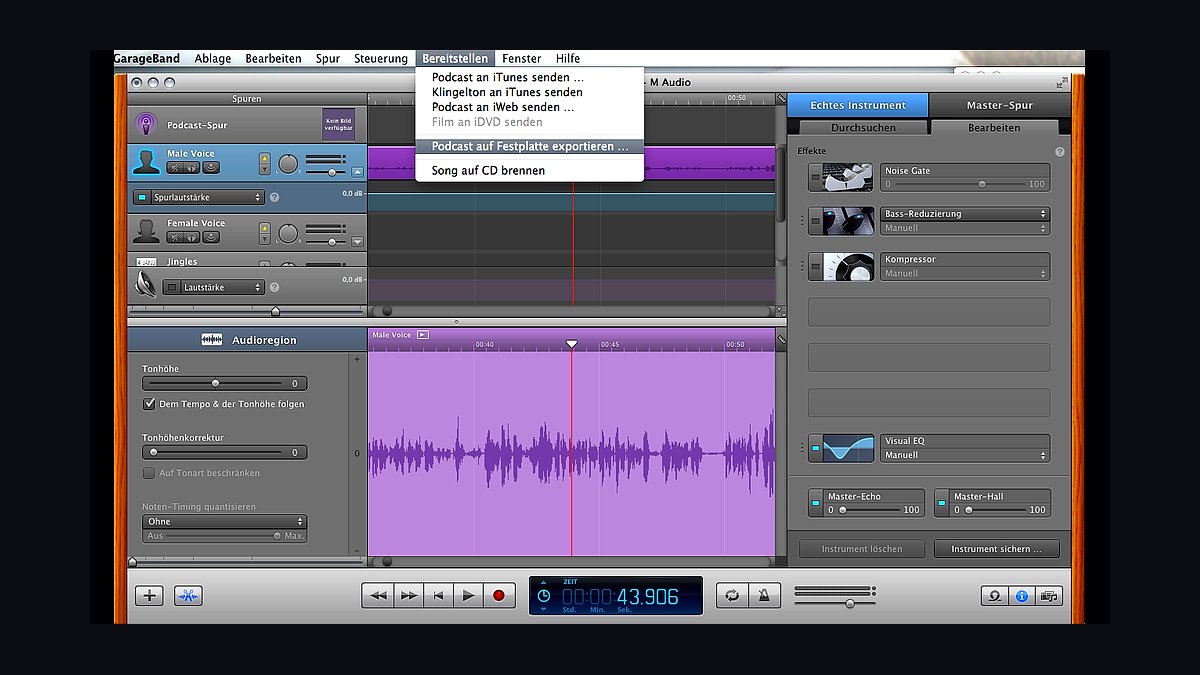This screenshot has height=675, width=1200.
Task: Click the Audioregion waveform icon
Action: pos(212,340)
